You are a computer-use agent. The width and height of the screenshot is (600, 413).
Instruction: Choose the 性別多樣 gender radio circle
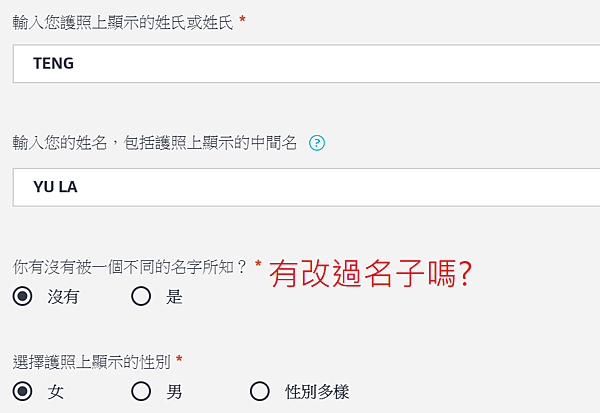tap(259, 391)
